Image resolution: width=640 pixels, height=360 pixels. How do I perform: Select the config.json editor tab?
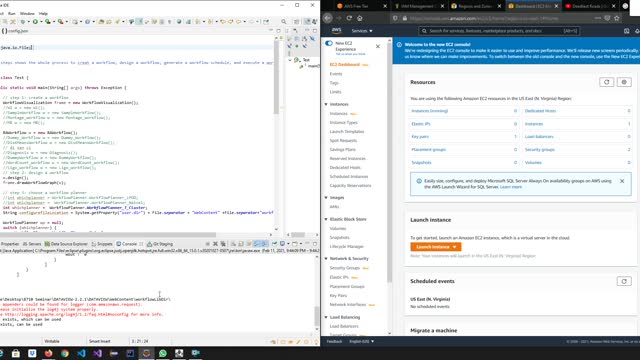[15, 31]
